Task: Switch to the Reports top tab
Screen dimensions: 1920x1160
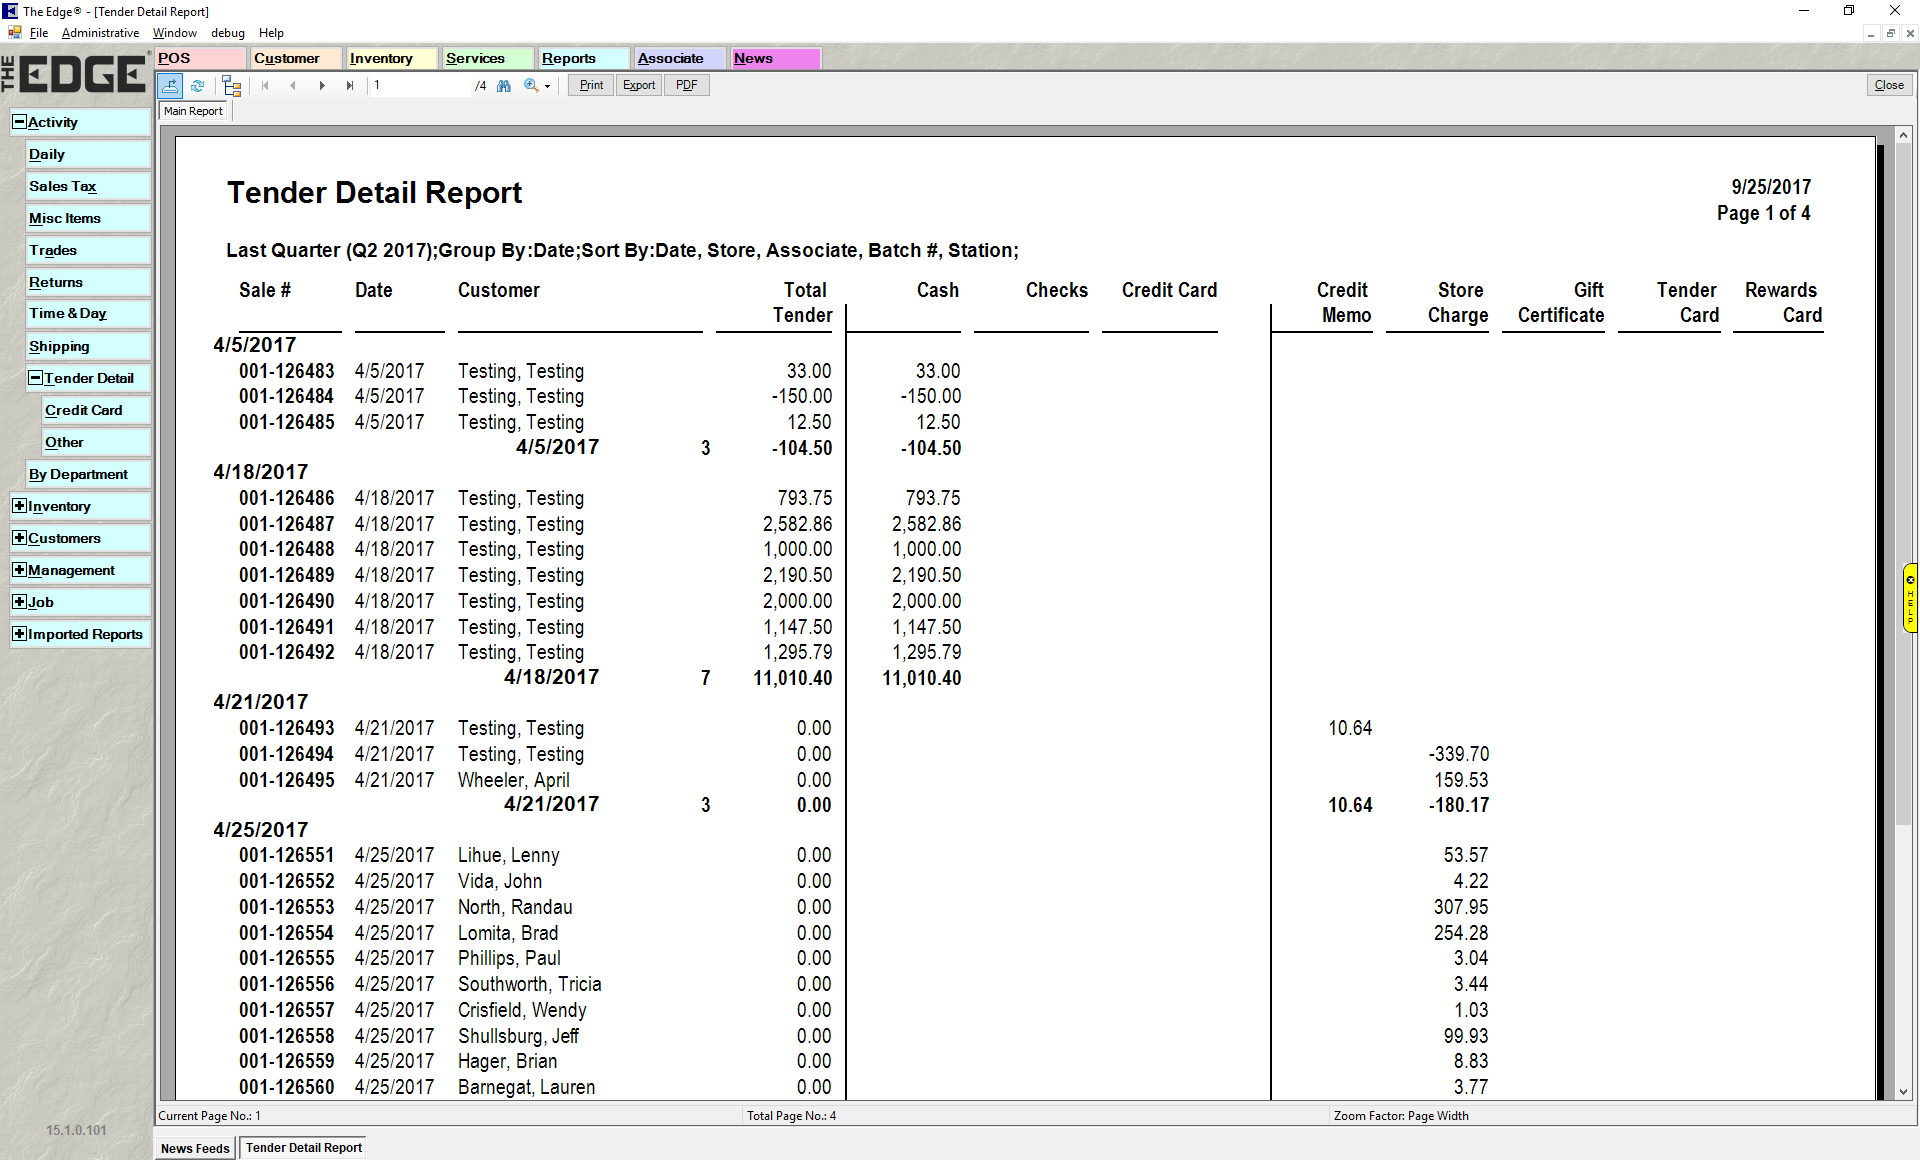Action: pyautogui.click(x=569, y=58)
